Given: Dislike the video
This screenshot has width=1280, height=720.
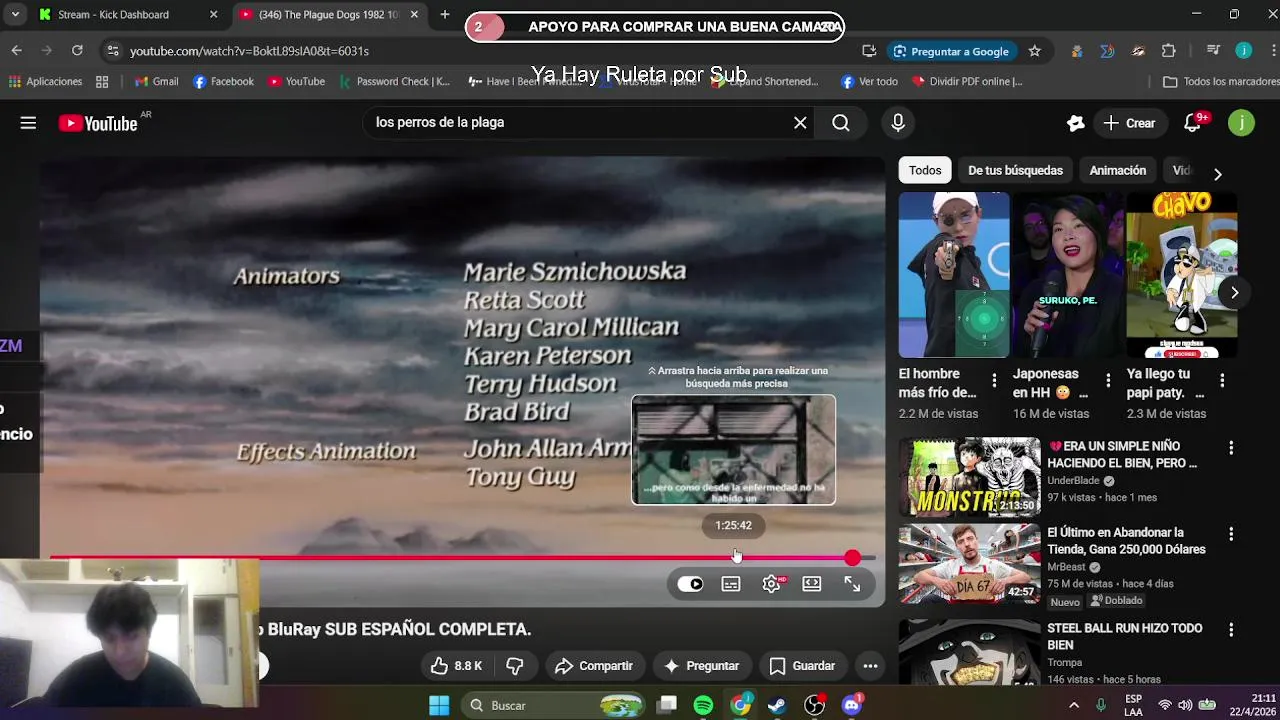Looking at the screenshot, I should coord(515,666).
